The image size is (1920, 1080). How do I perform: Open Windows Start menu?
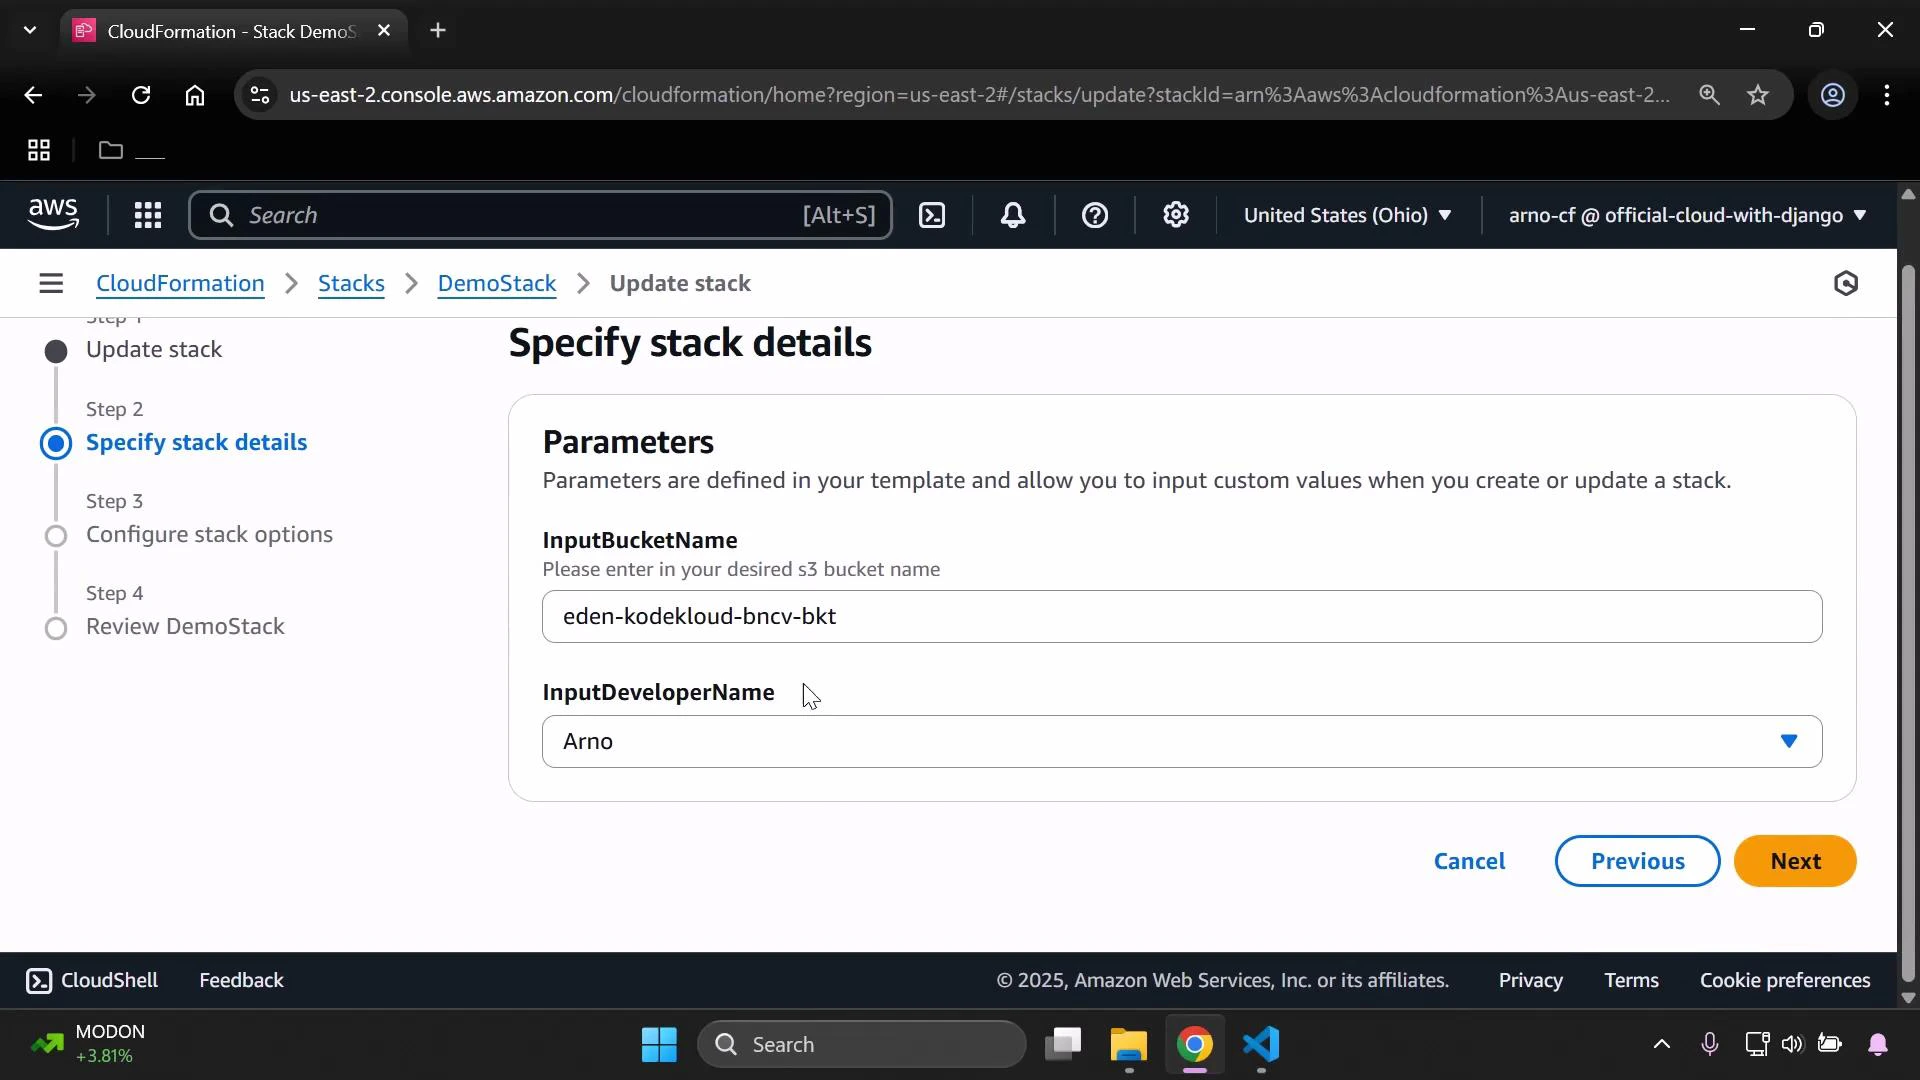coord(660,1045)
